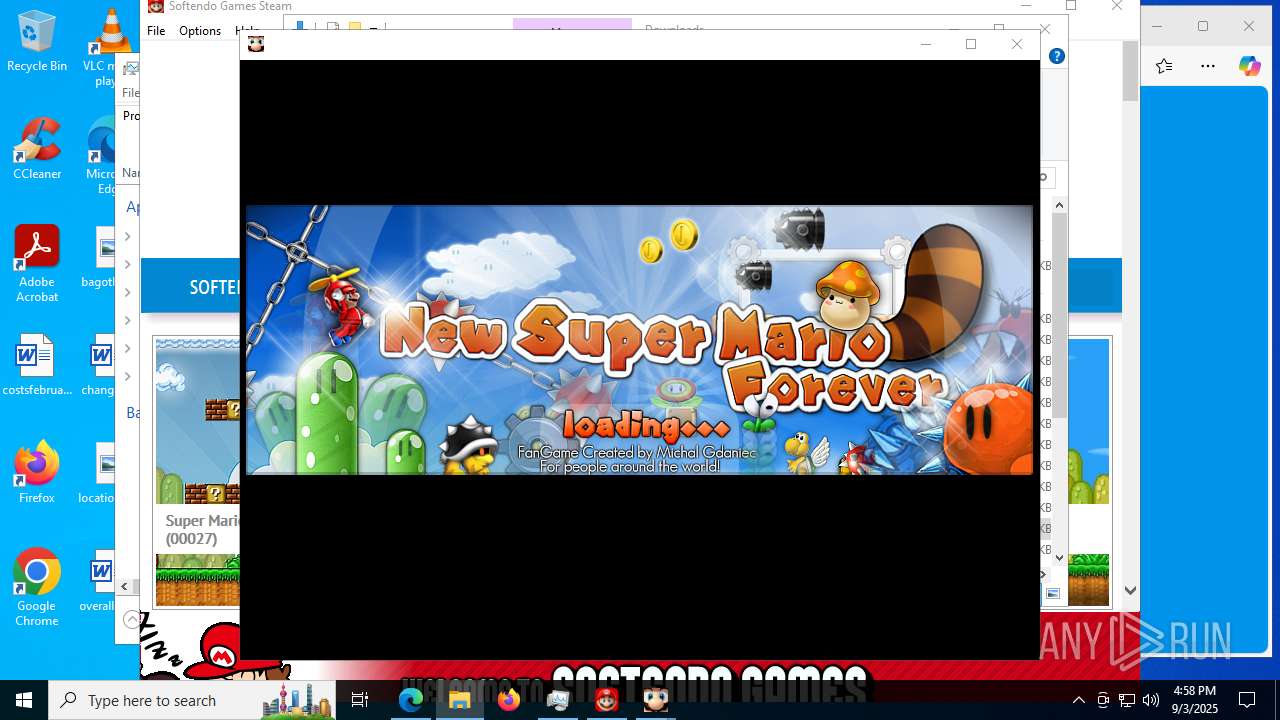Switch to File Explorer on the taskbar
1280x720 pixels.
(460, 700)
